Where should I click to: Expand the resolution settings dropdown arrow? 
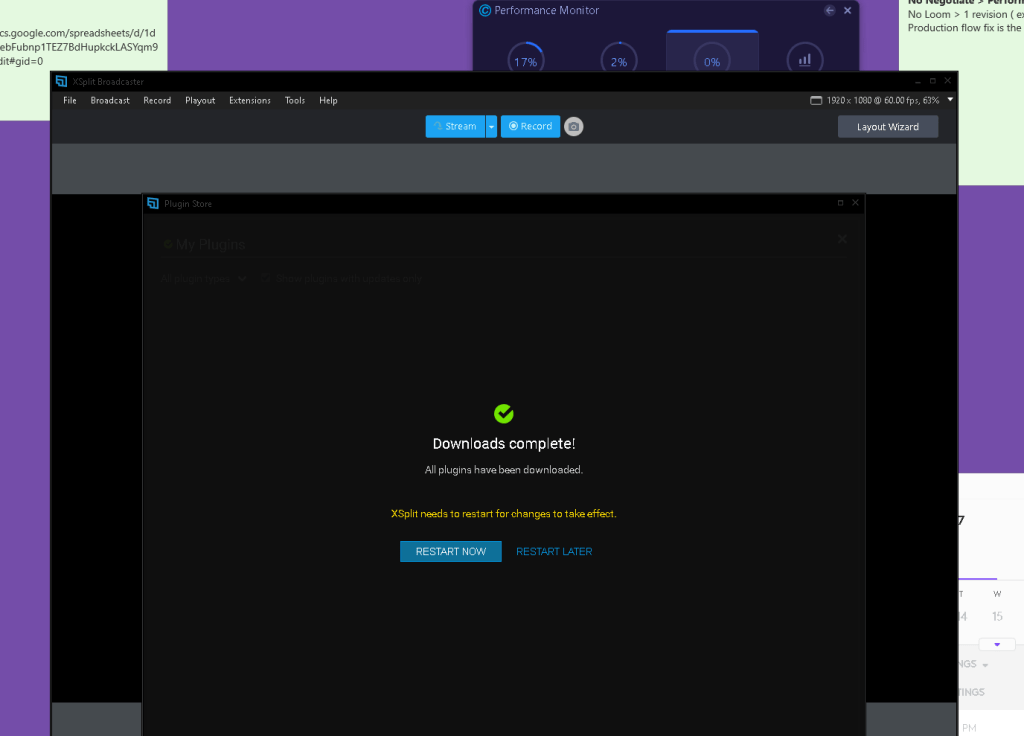coord(950,100)
